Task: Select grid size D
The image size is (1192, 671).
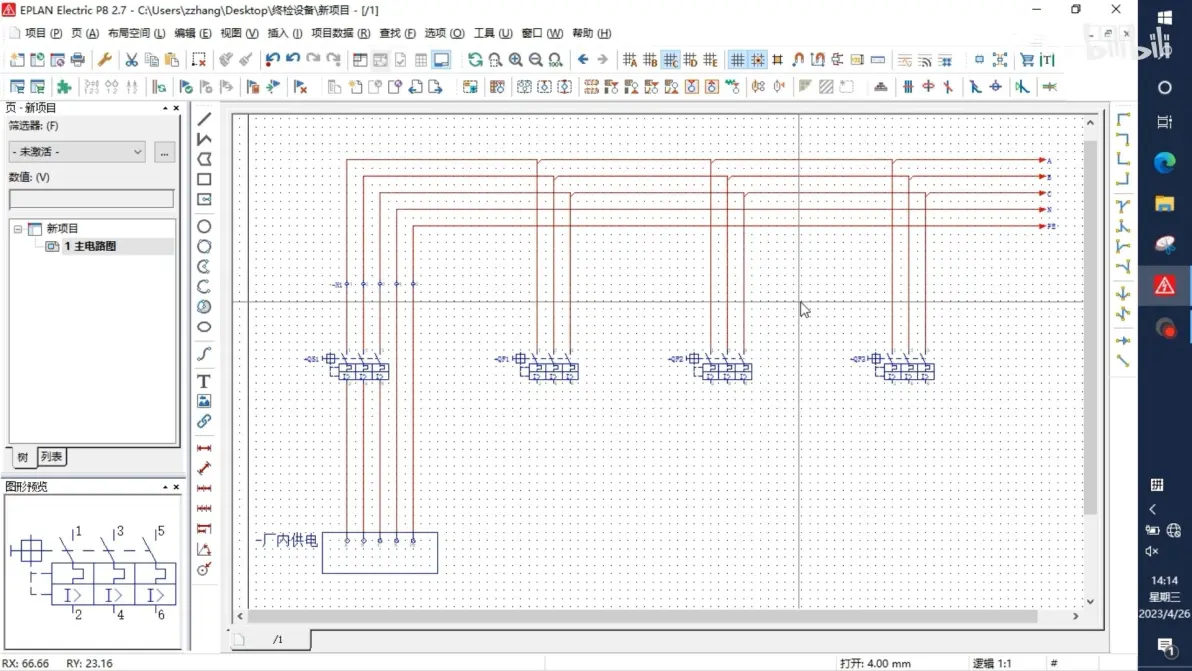Action: point(690,59)
